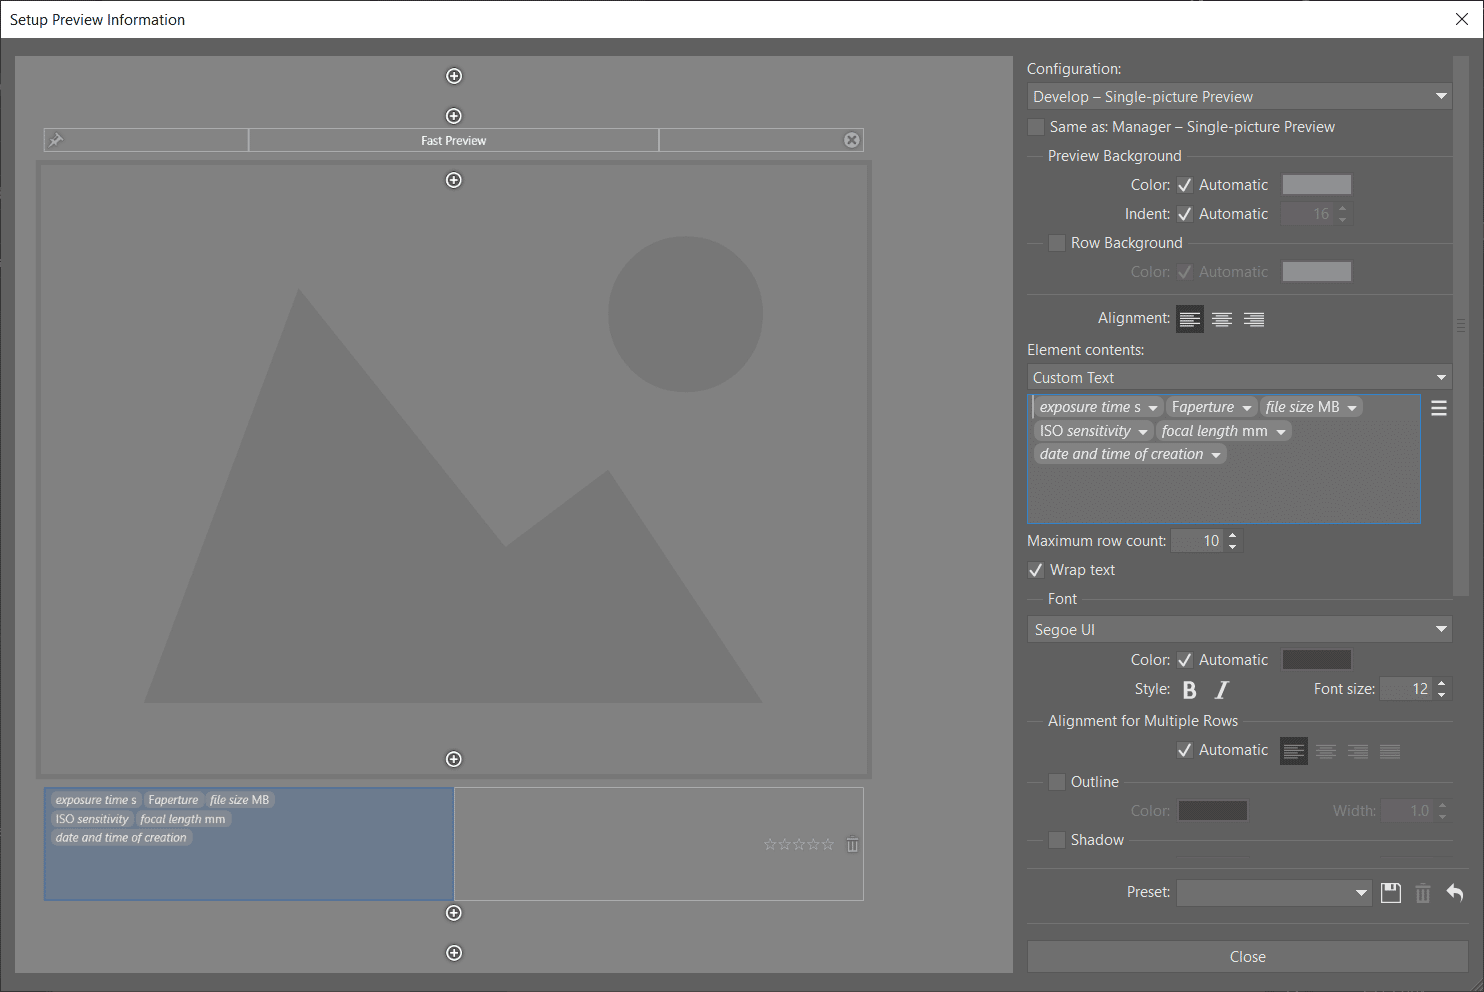Toggle italic font style

click(1221, 690)
